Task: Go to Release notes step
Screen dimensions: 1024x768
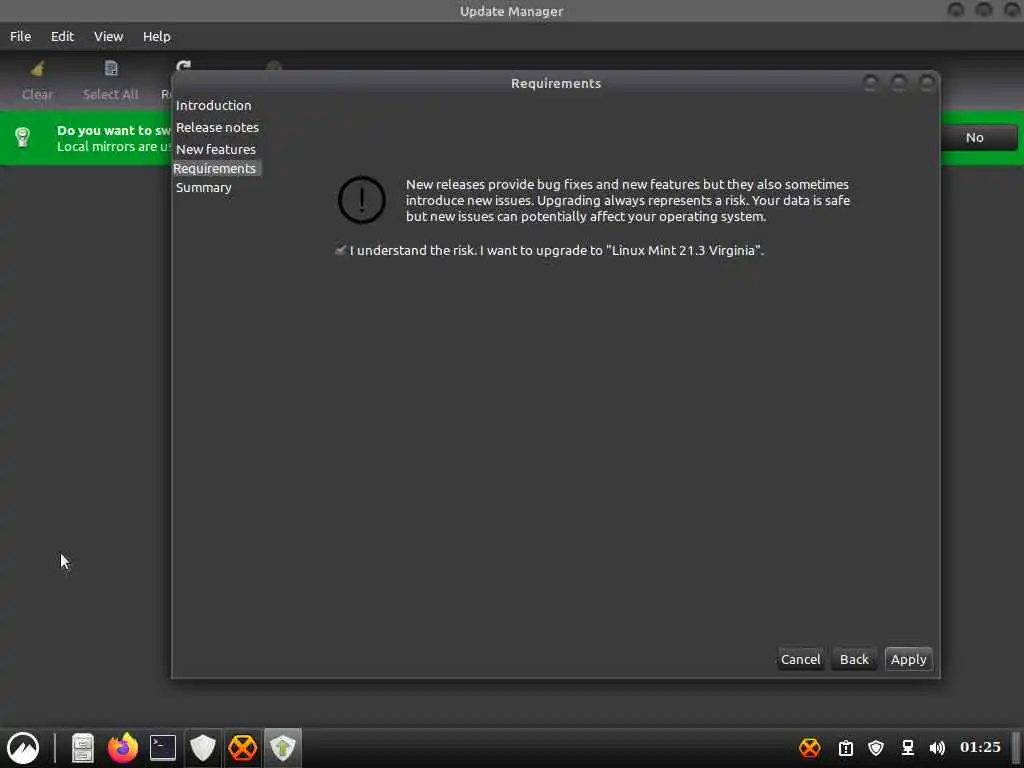Action: tap(217, 127)
